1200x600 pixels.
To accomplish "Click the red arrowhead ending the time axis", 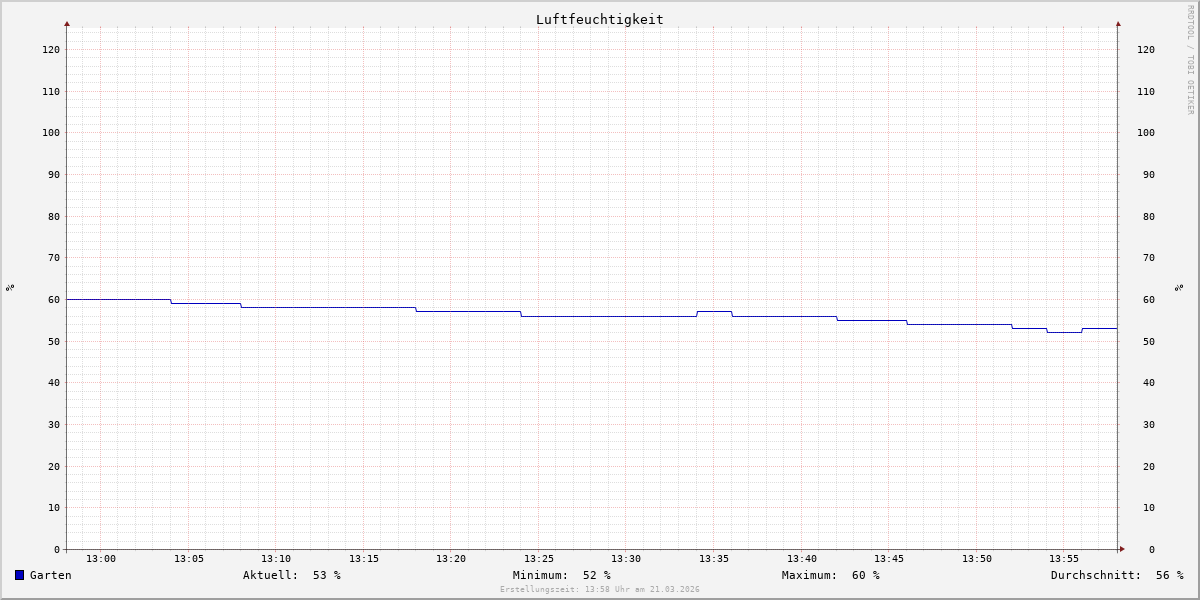I will point(1122,549).
